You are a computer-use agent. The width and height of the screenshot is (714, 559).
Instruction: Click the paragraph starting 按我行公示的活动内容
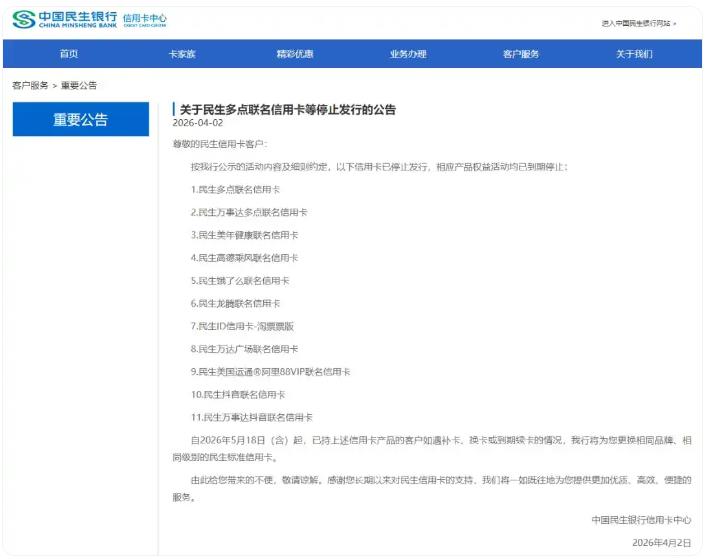379,167
